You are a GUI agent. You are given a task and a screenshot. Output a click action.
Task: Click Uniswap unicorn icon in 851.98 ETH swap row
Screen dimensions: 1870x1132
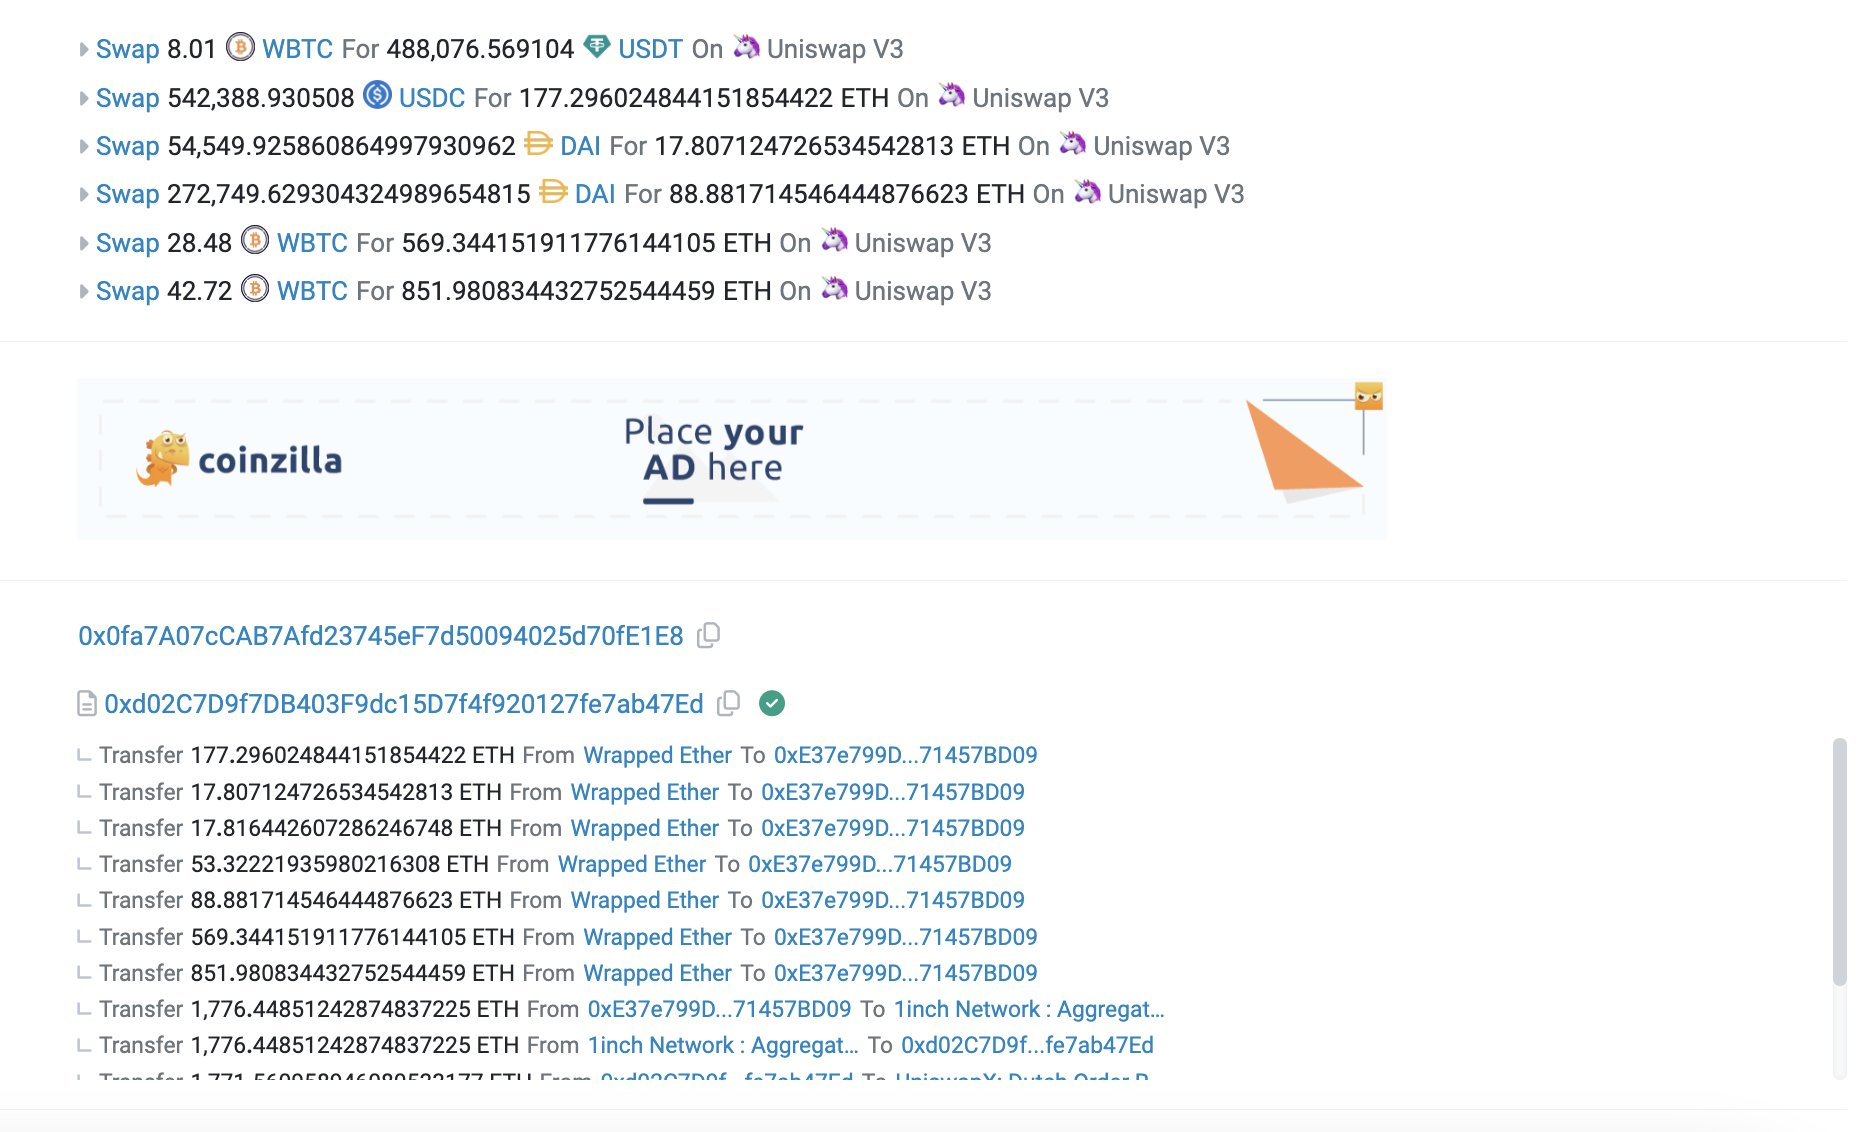(834, 288)
